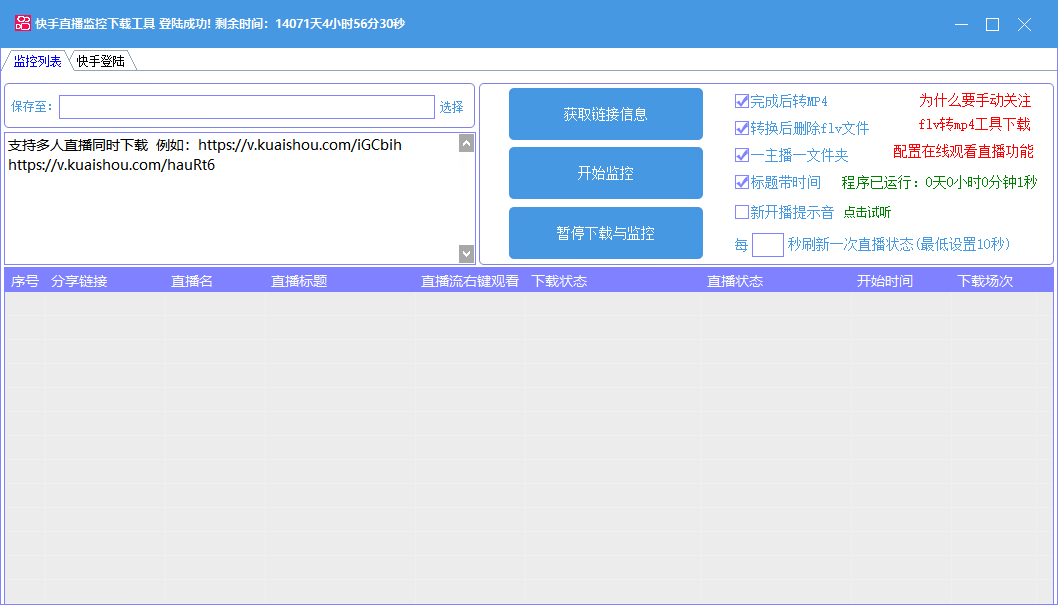The height and width of the screenshot is (605, 1058).
Task: Click the refresh interval seconds input box
Action: click(768, 245)
